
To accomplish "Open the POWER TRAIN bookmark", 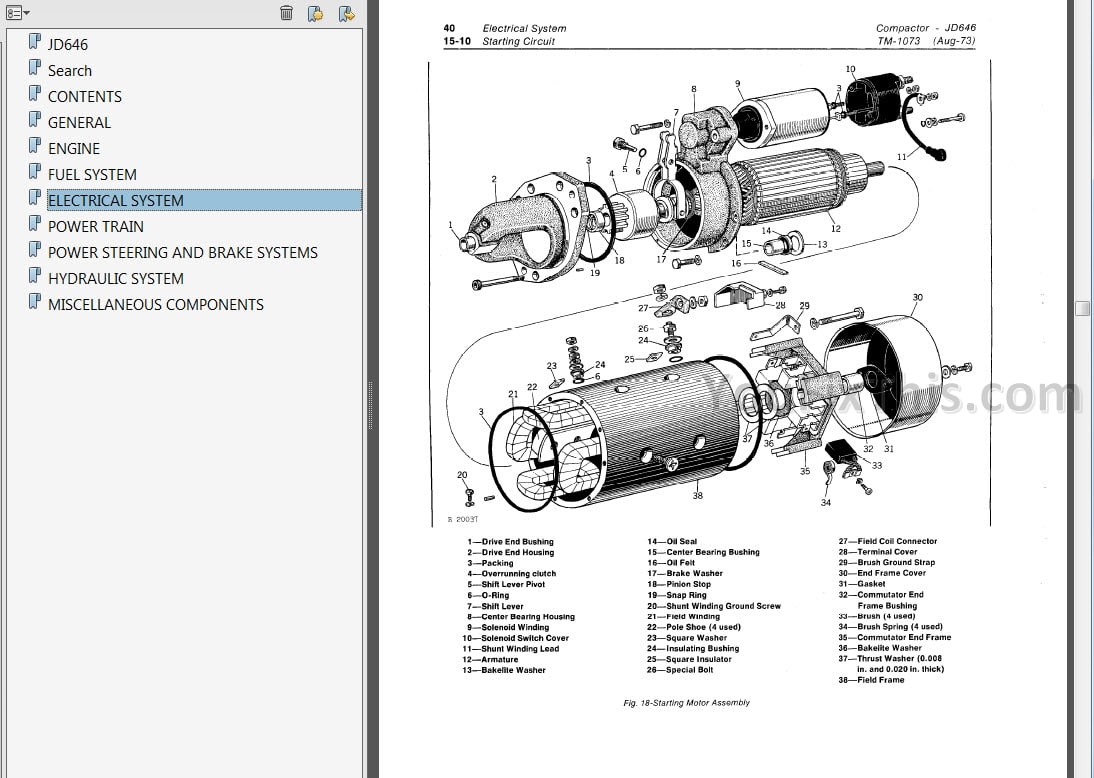I will [x=96, y=226].
